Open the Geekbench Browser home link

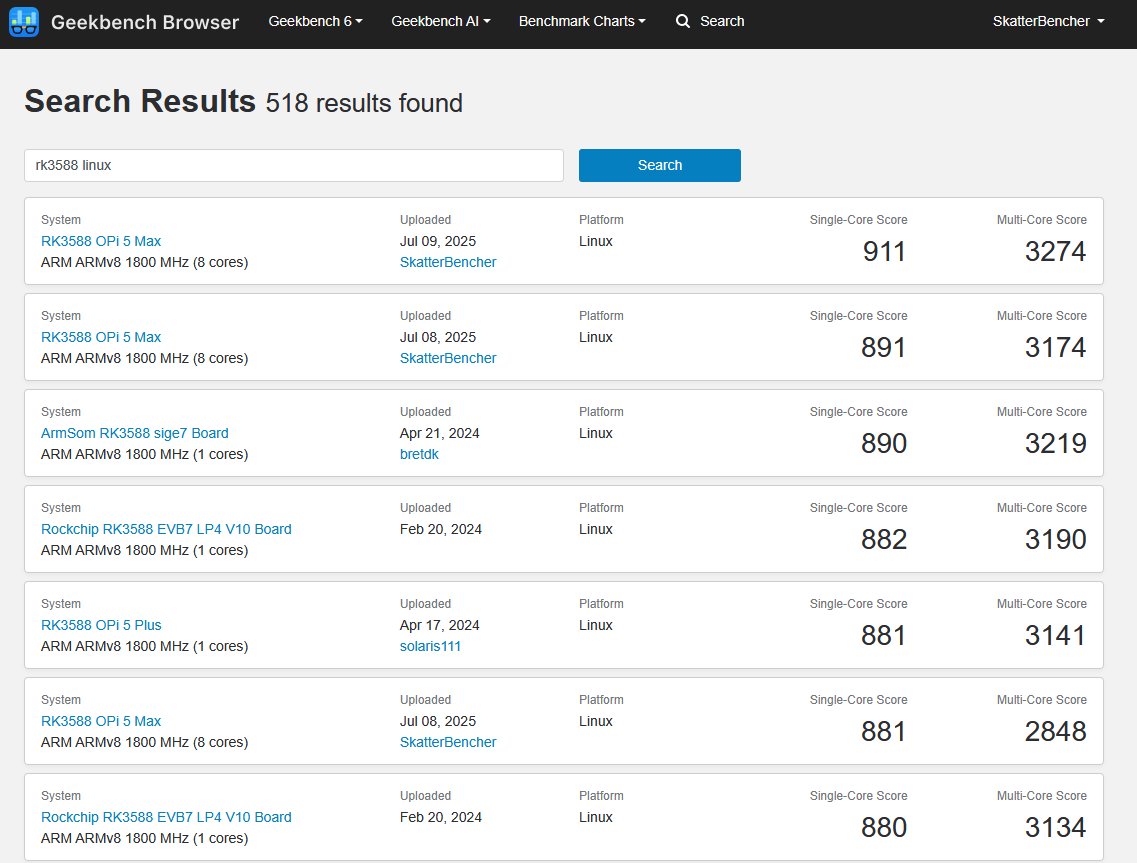144,22
